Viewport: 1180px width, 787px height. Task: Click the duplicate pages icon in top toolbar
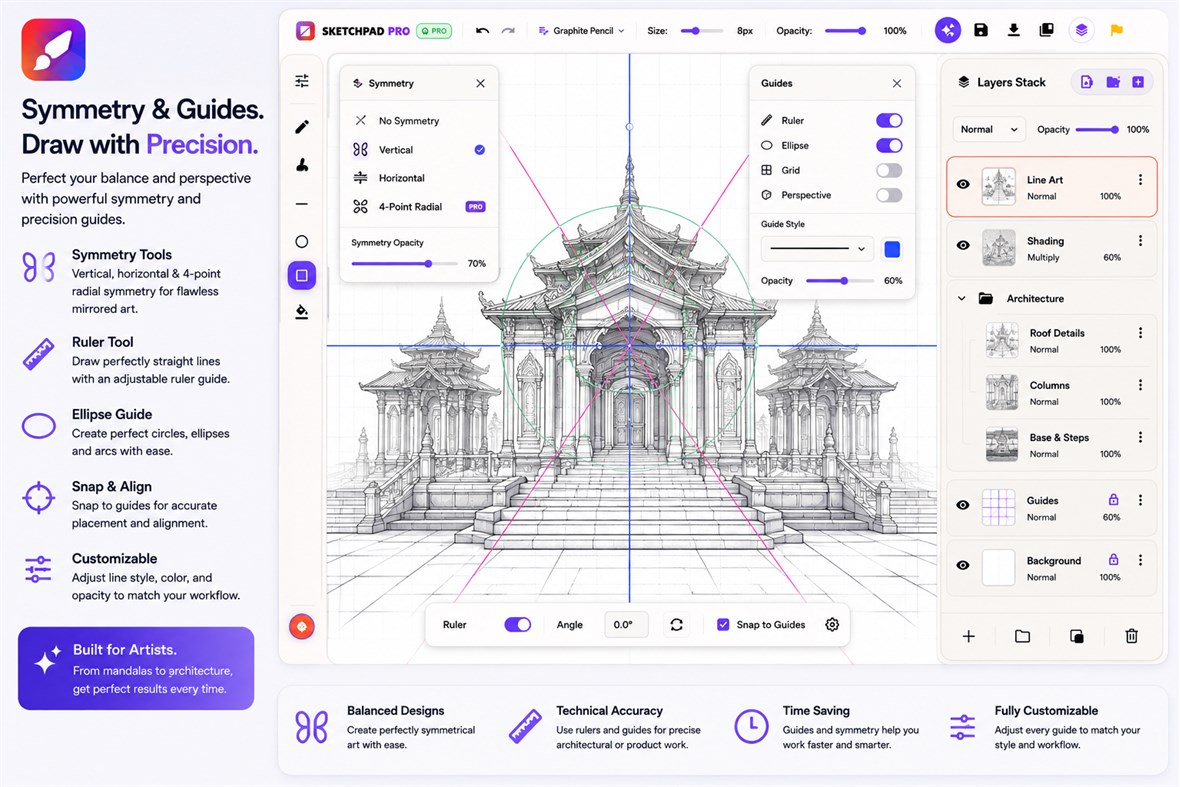(1046, 30)
